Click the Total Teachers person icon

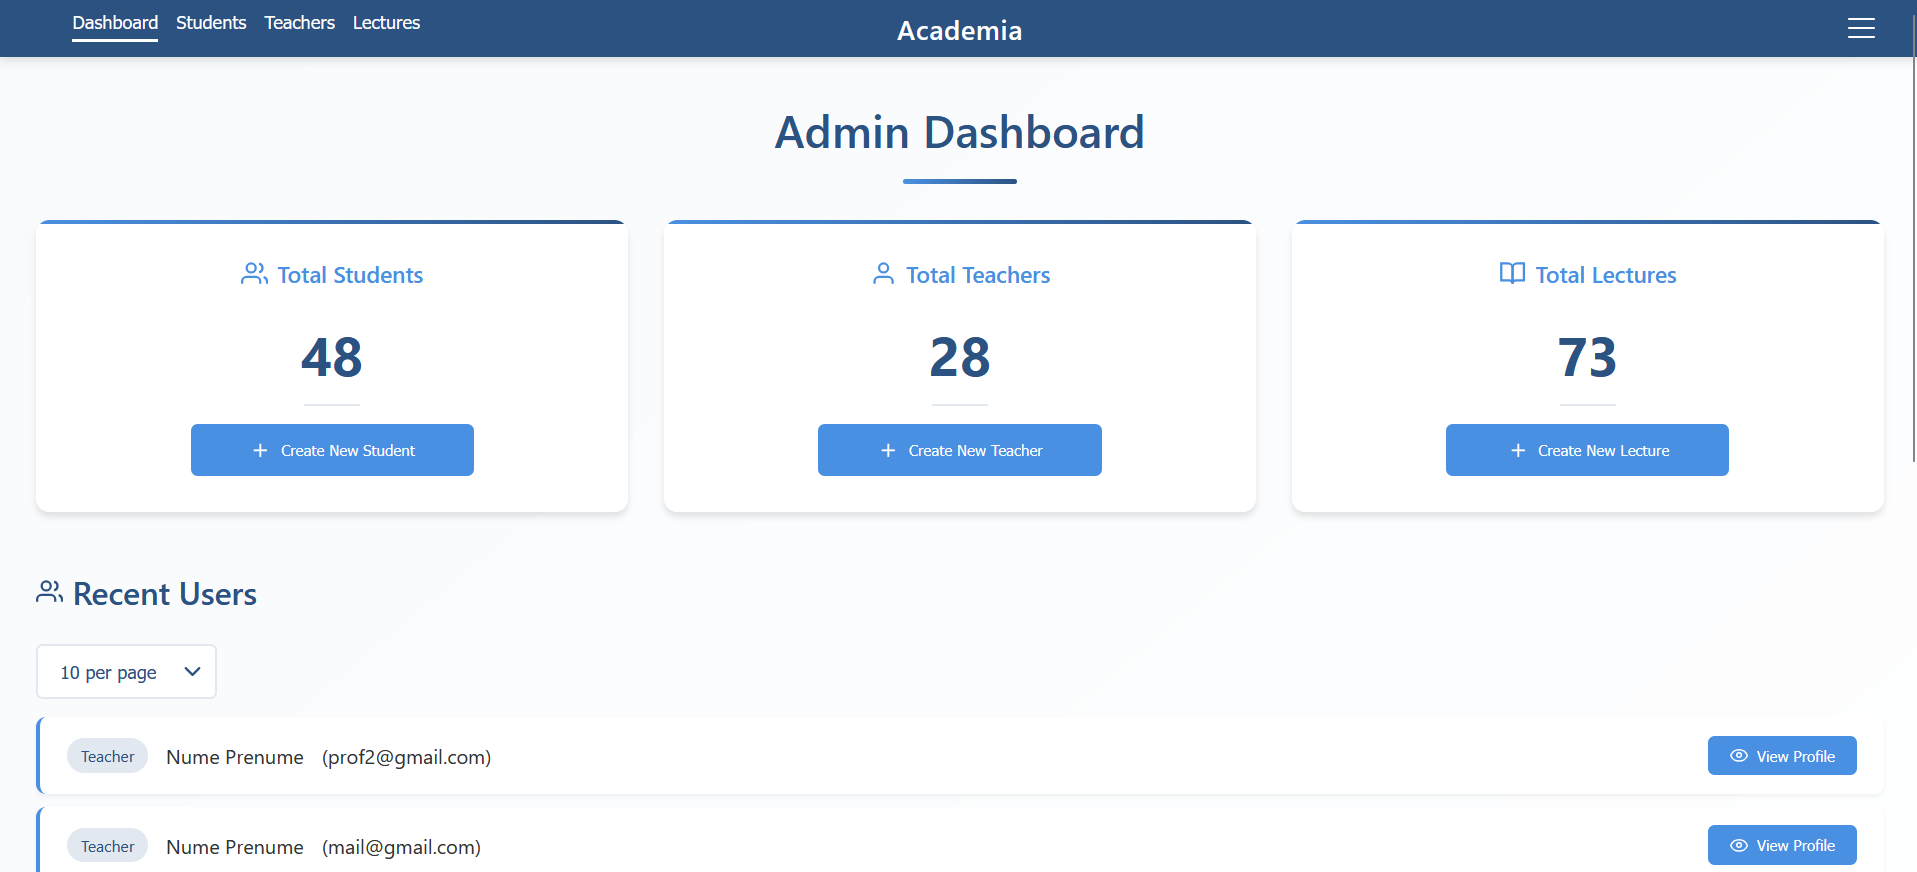tap(883, 274)
